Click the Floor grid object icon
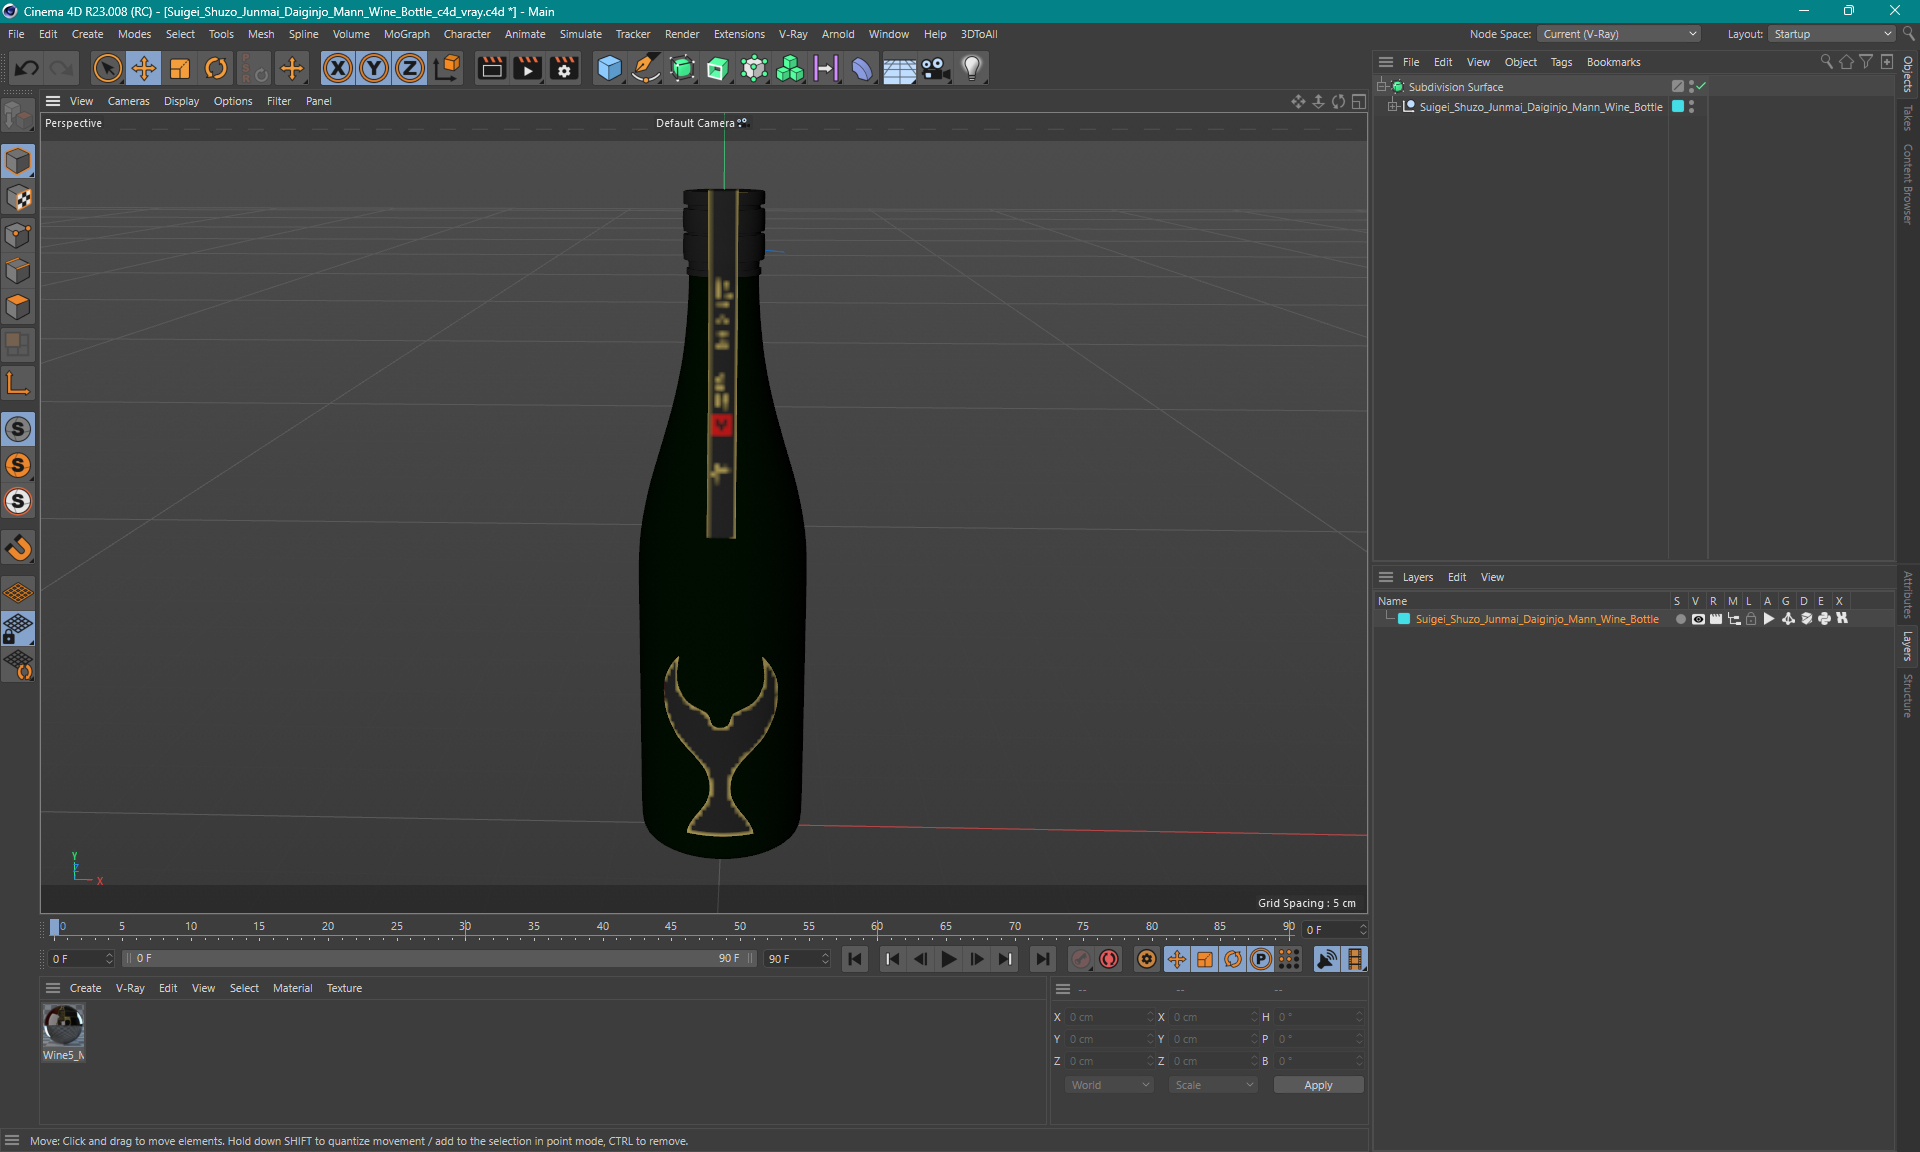 tap(899, 68)
